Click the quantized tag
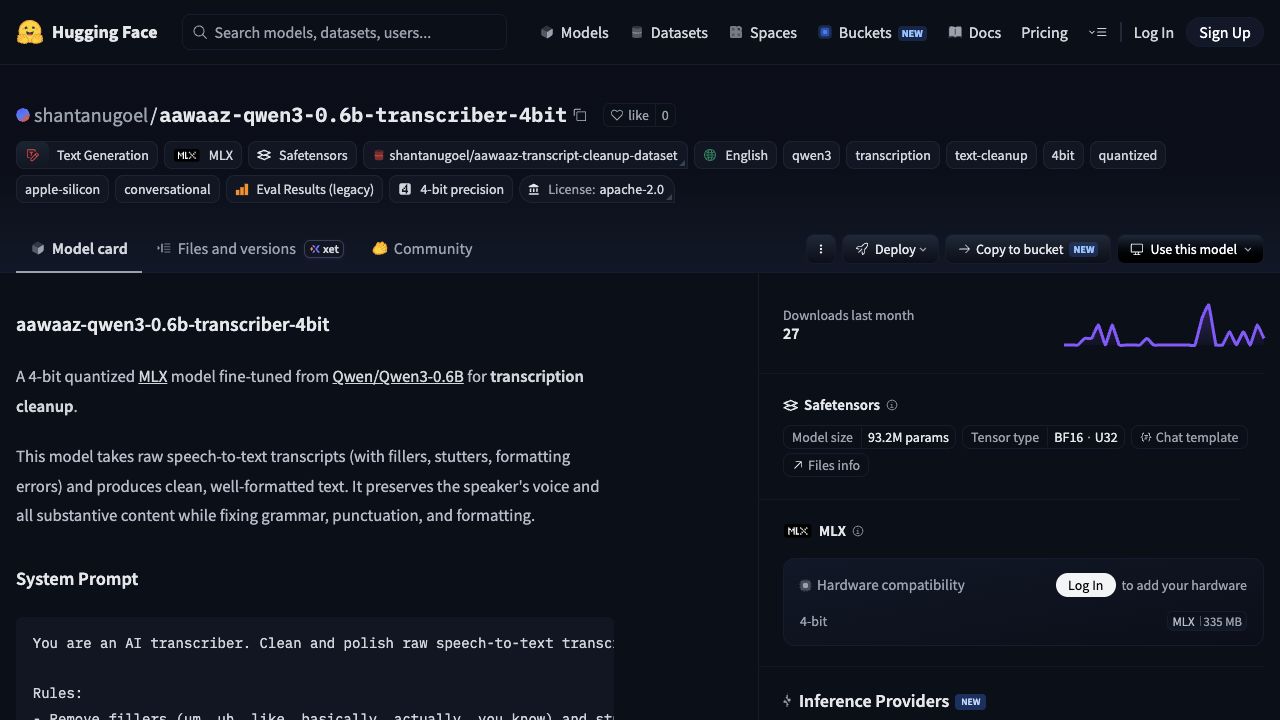Screen dimensions: 1280x720 [x=1128, y=155]
